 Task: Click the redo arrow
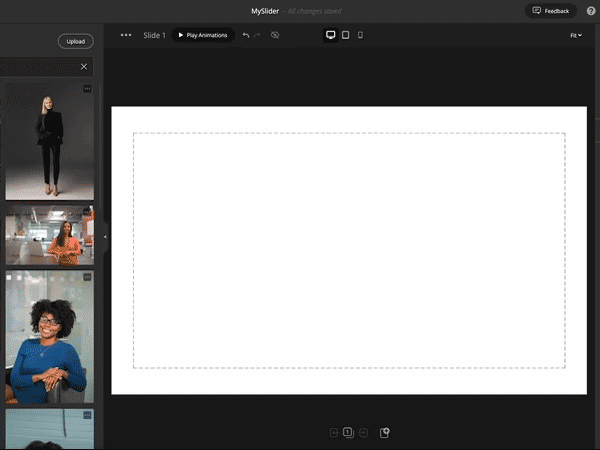pos(258,35)
